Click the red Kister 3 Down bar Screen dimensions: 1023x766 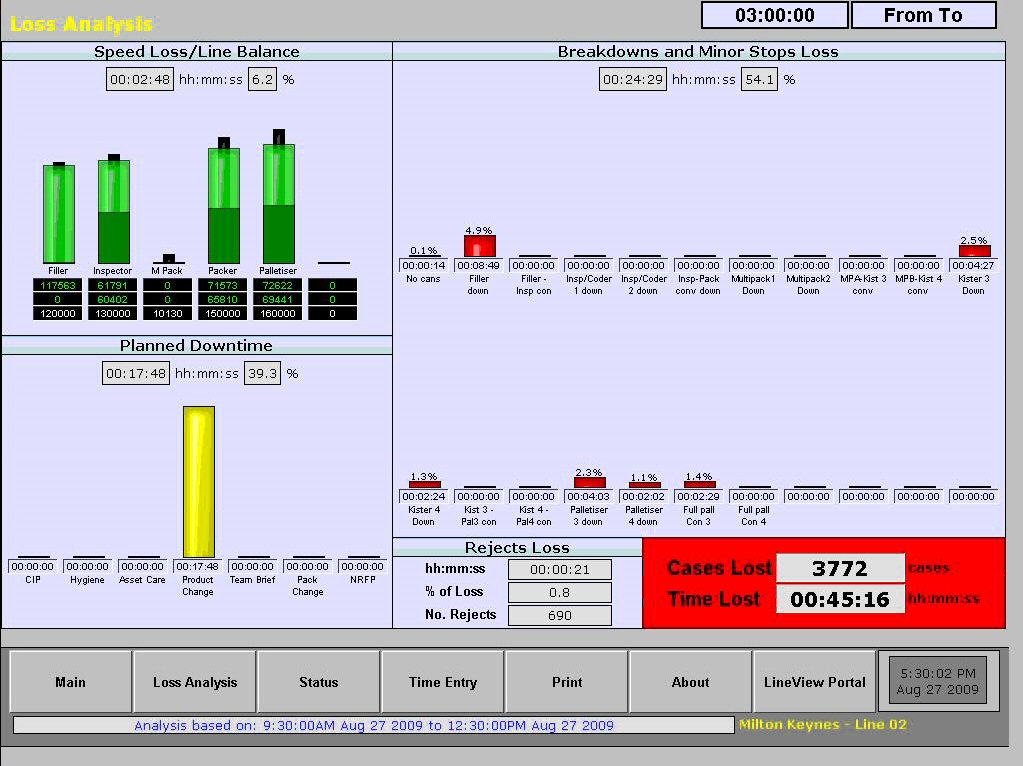coord(974,251)
